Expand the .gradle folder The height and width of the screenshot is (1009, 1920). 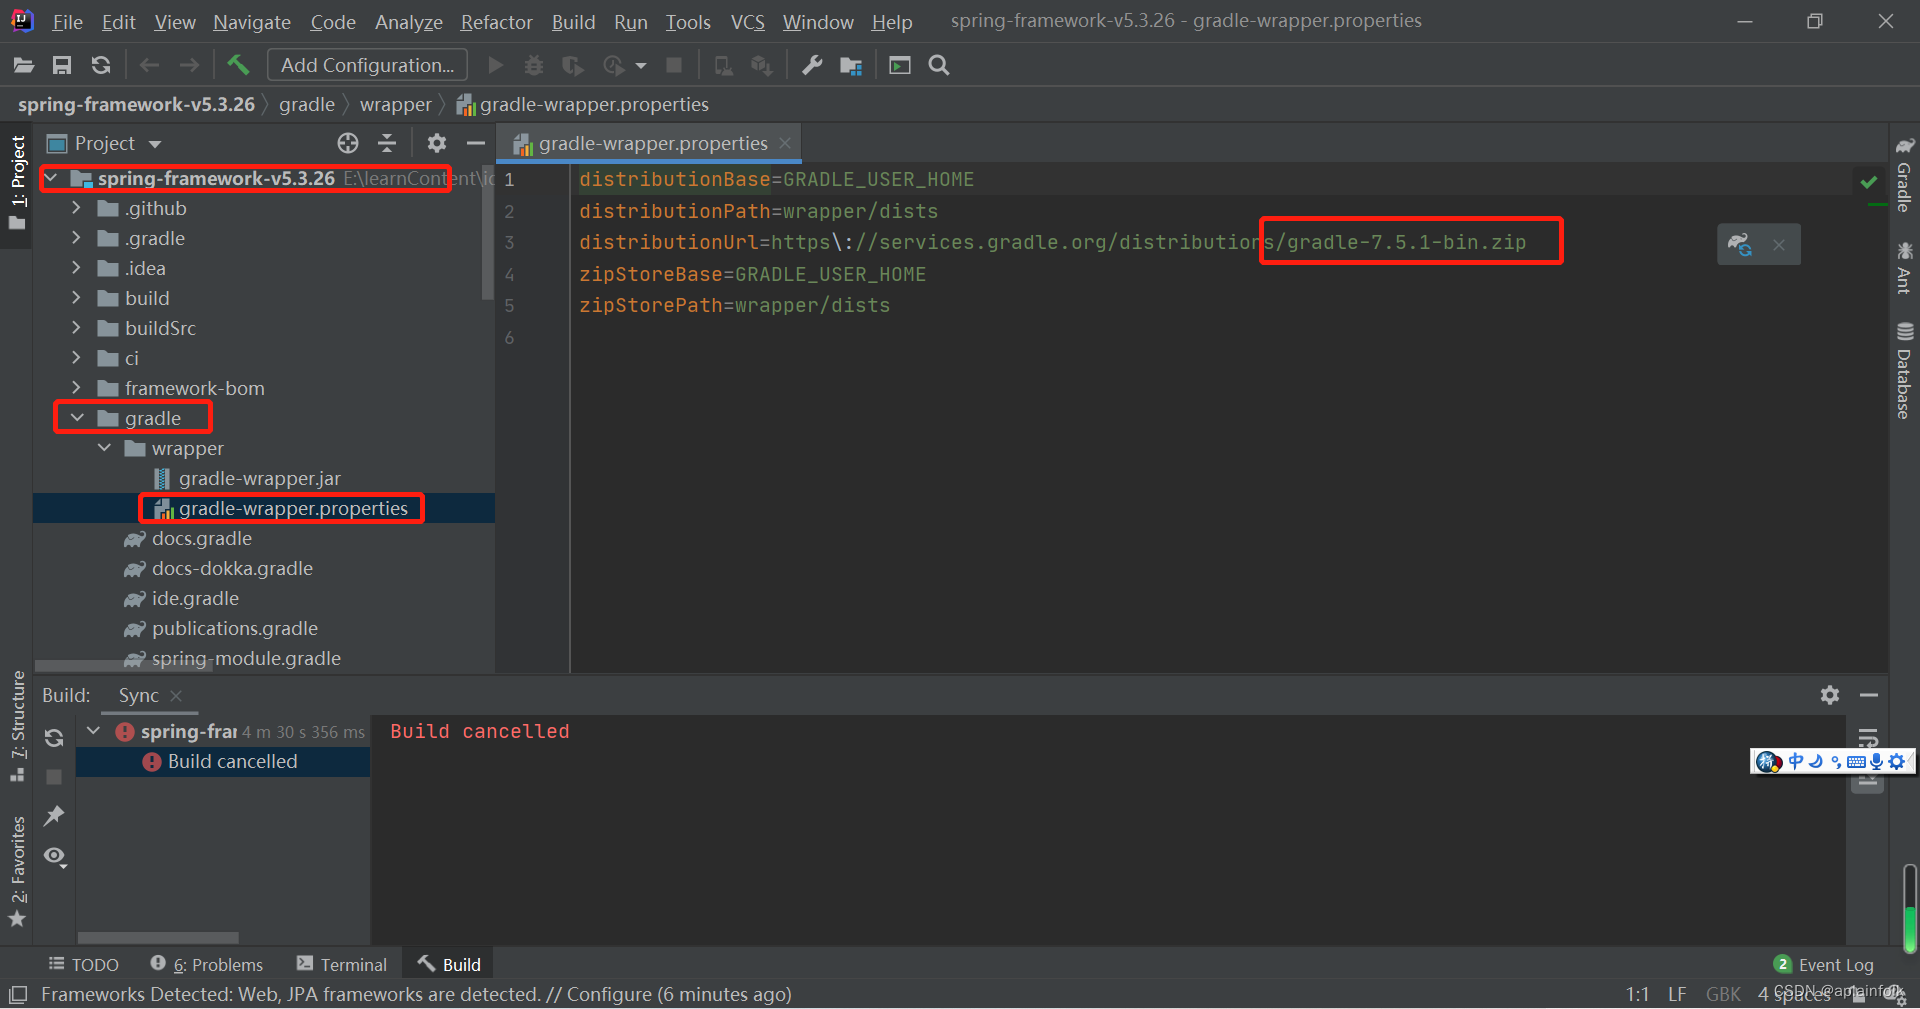[x=76, y=238]
